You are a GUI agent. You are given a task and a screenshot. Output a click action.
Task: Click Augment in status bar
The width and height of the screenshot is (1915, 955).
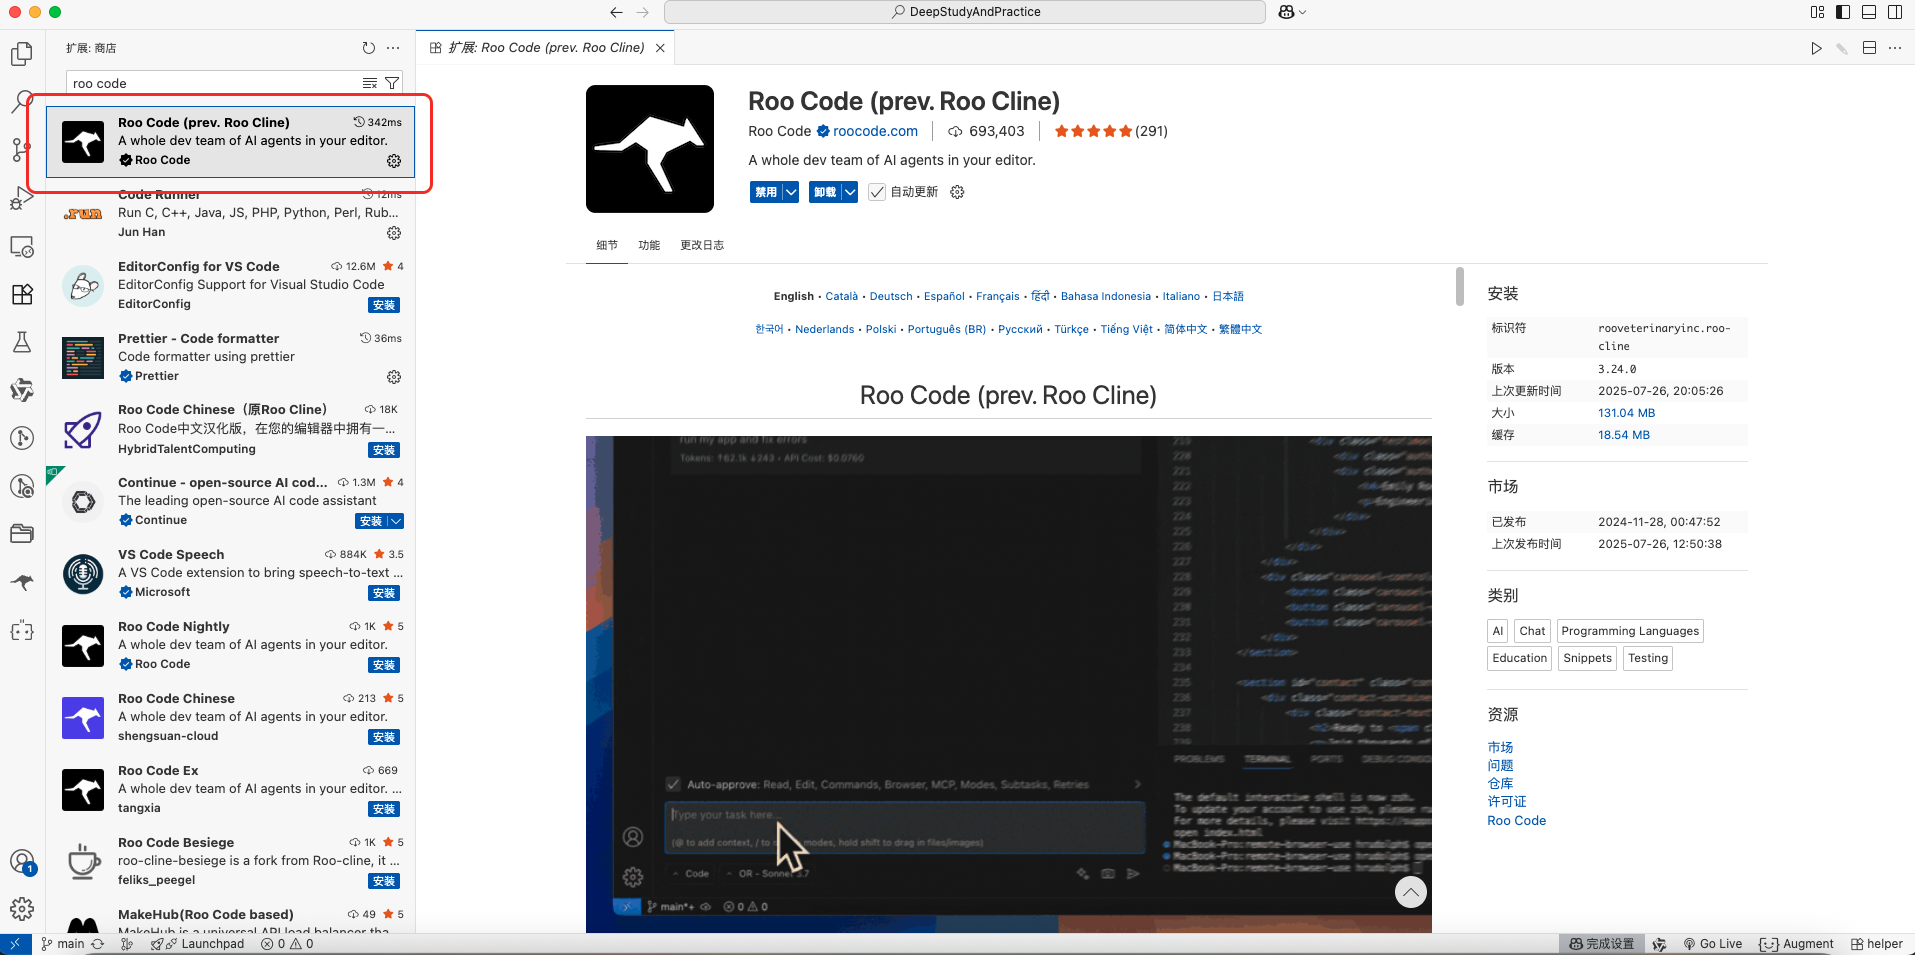coord(1797,944)
